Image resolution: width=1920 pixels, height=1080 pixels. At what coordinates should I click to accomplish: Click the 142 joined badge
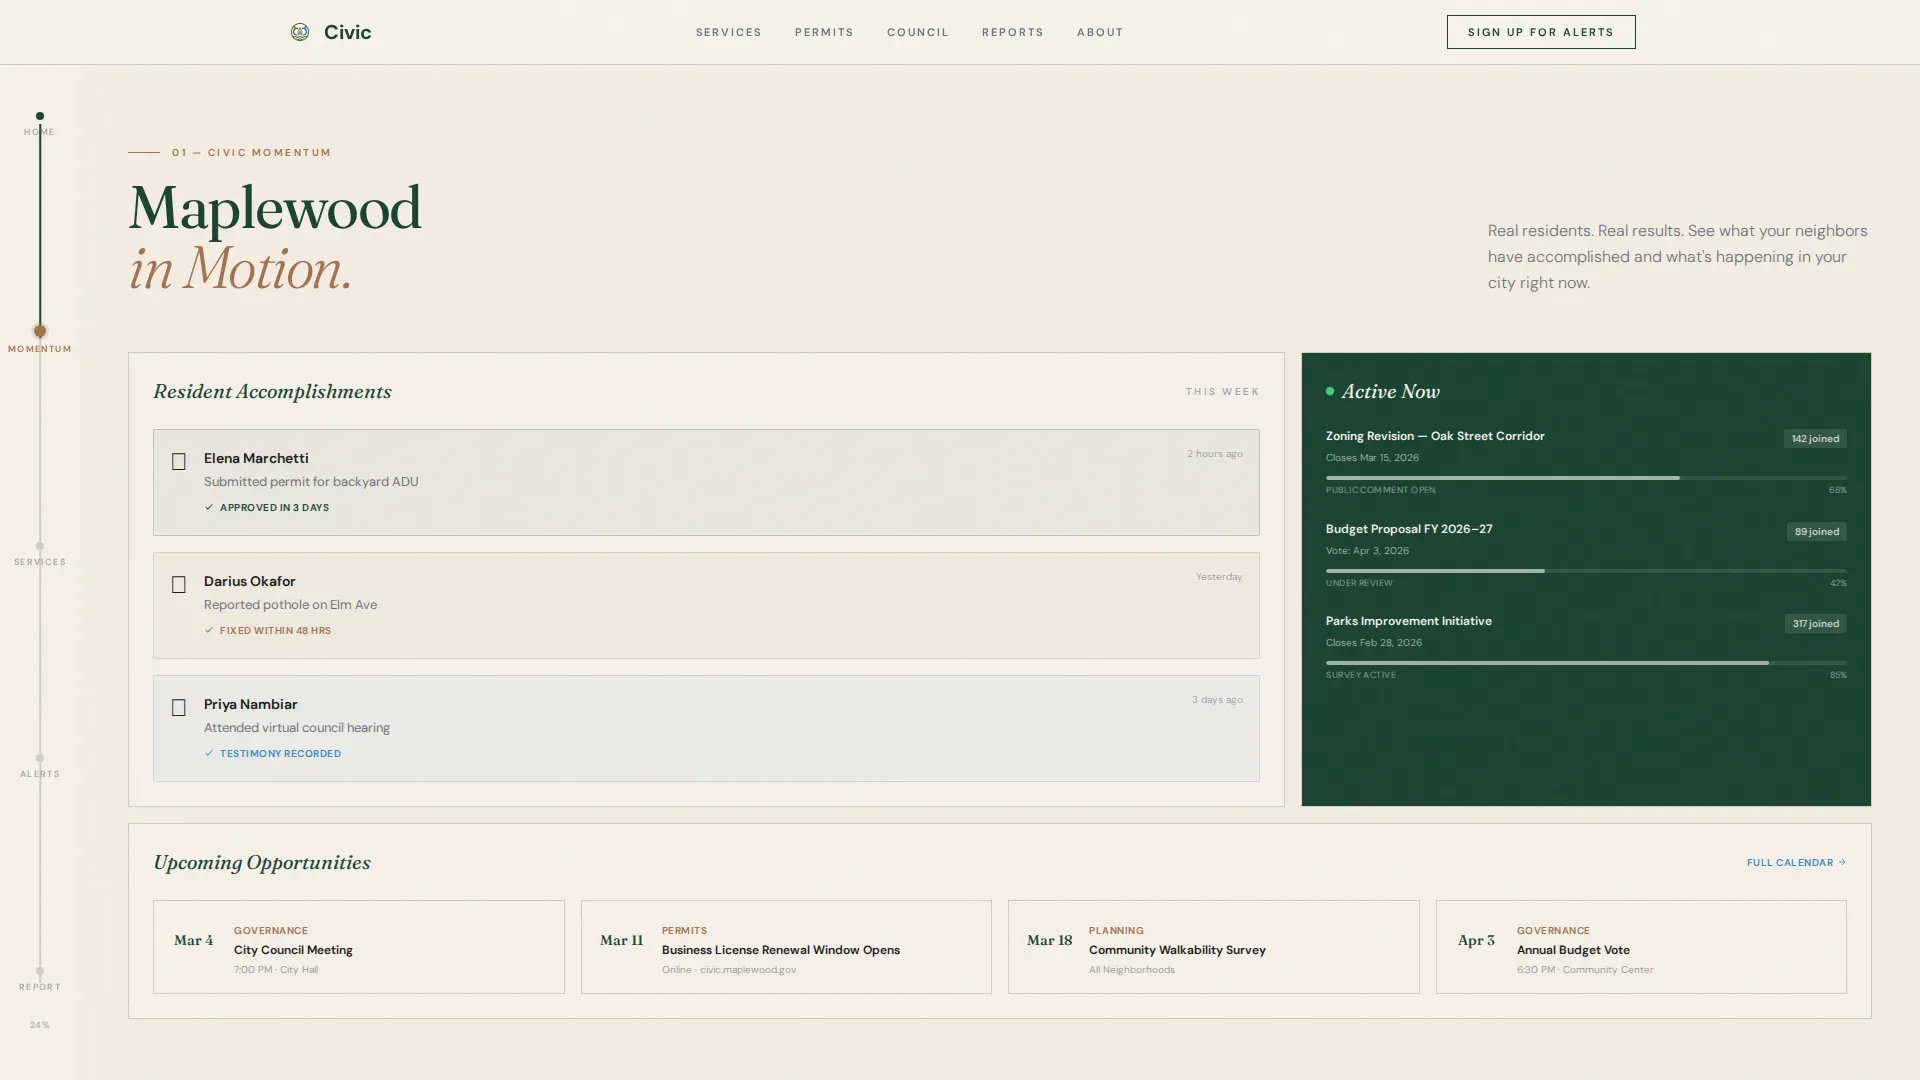coord(1815,439)
